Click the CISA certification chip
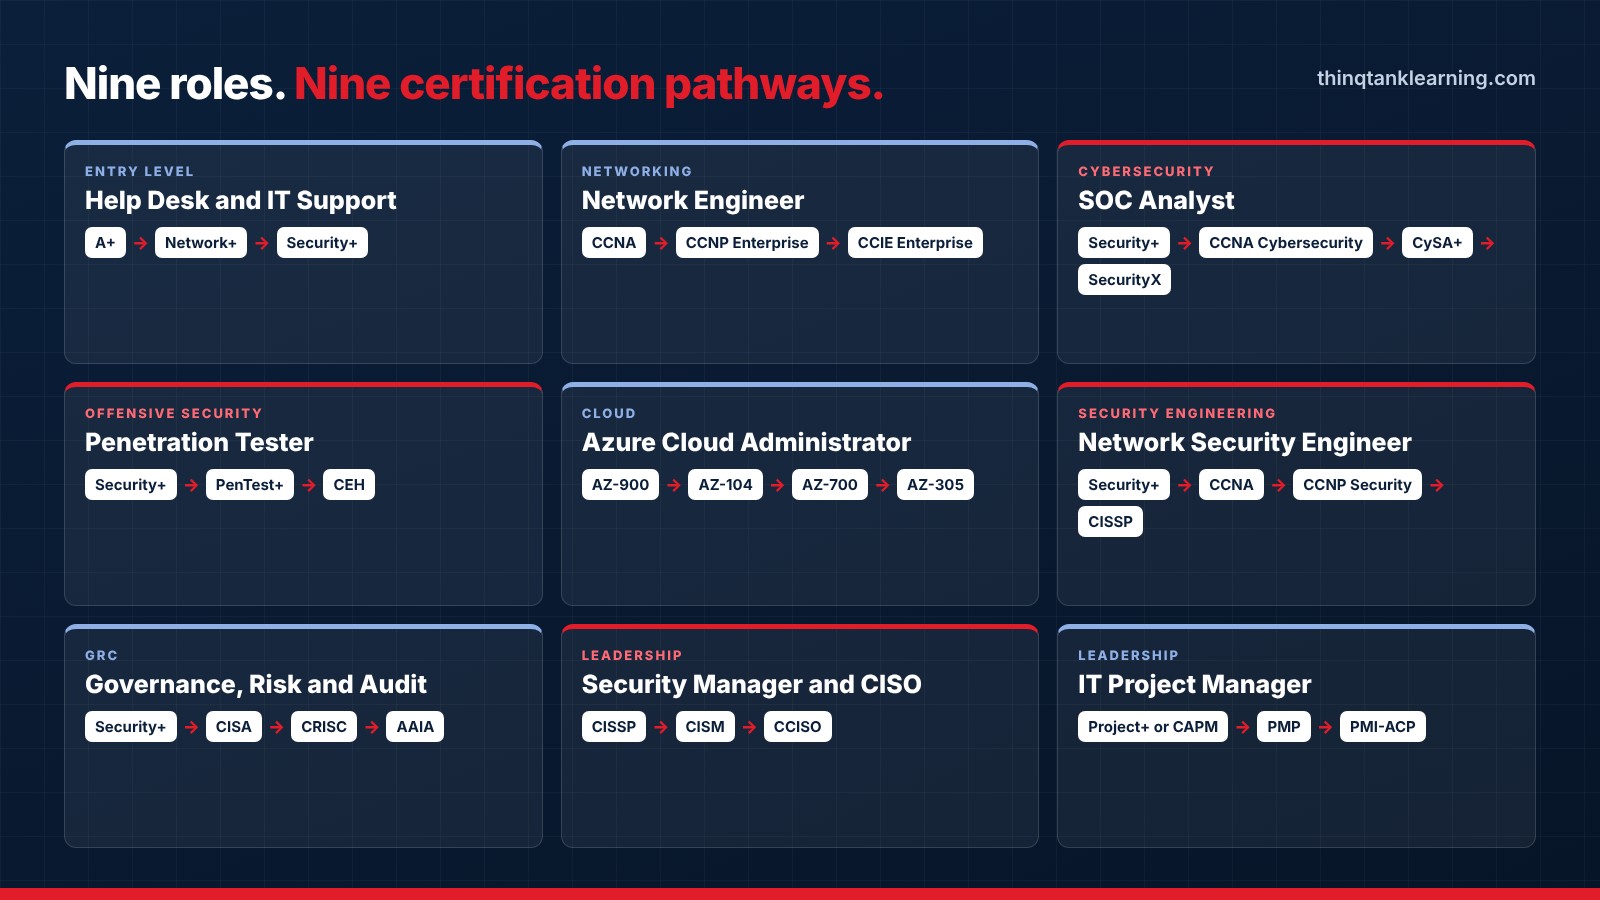Viewport: 1600px width, 900px height. (234, 727)
